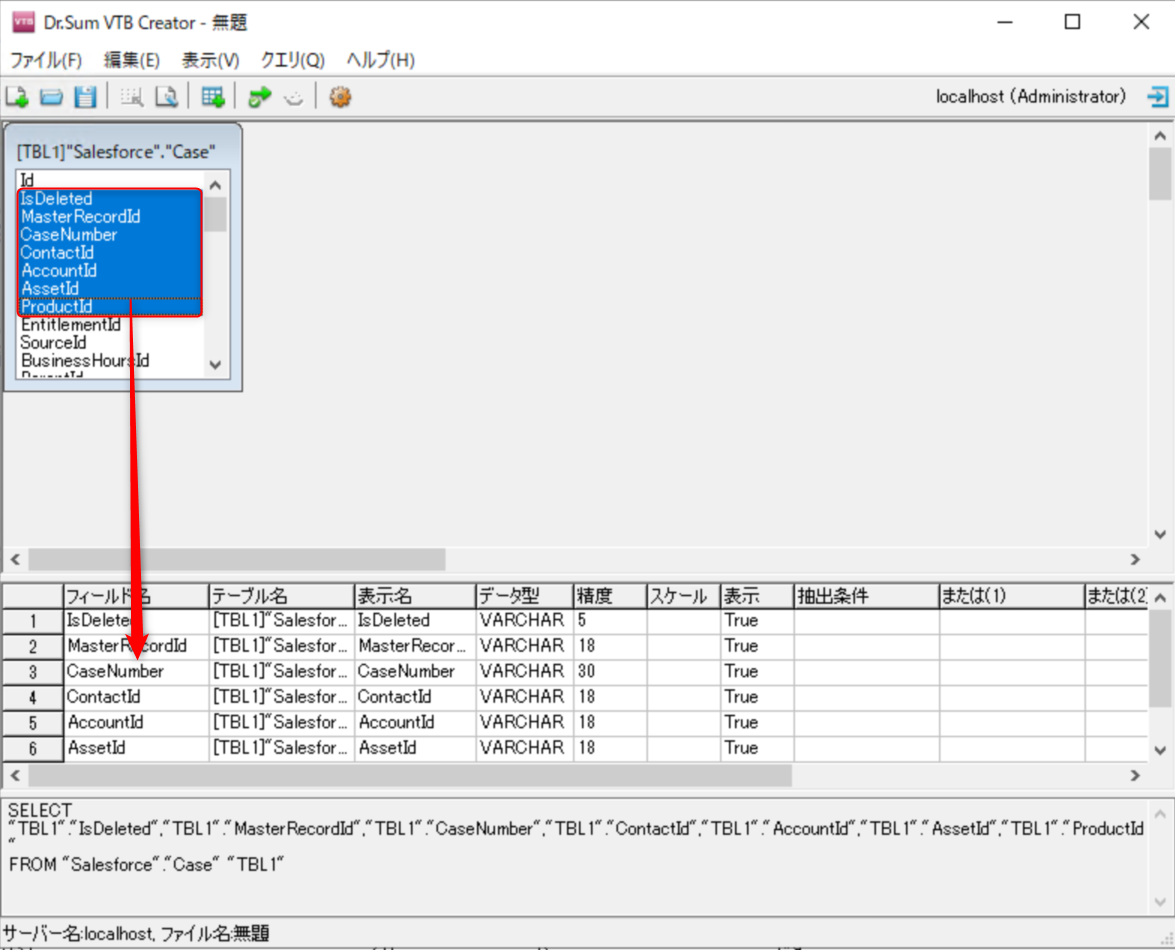
Task: Click the green arrow execute icon
Action: pos(260,97)
